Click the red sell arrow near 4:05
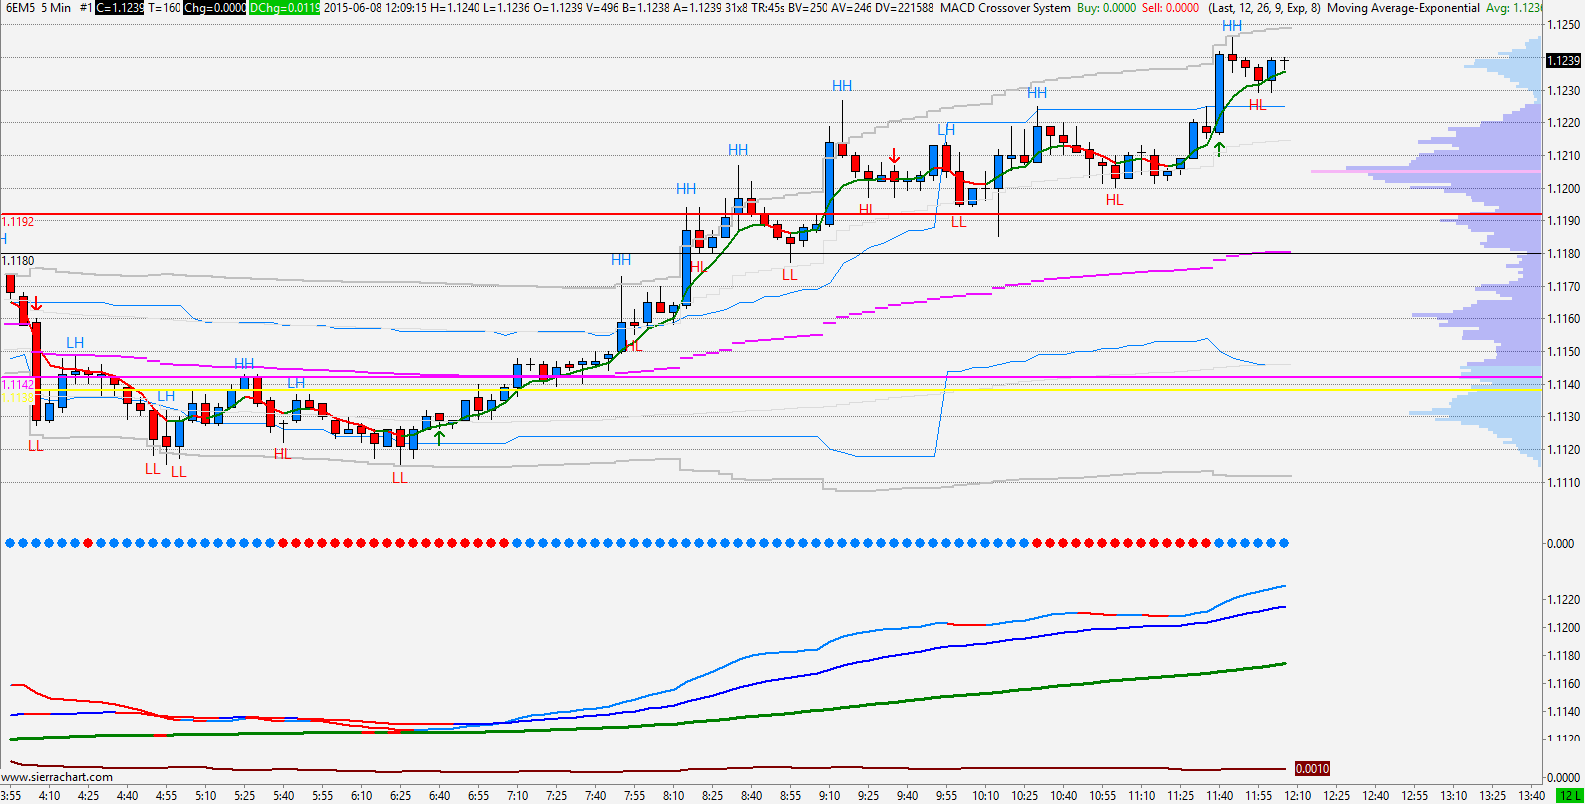 [37, 303]
